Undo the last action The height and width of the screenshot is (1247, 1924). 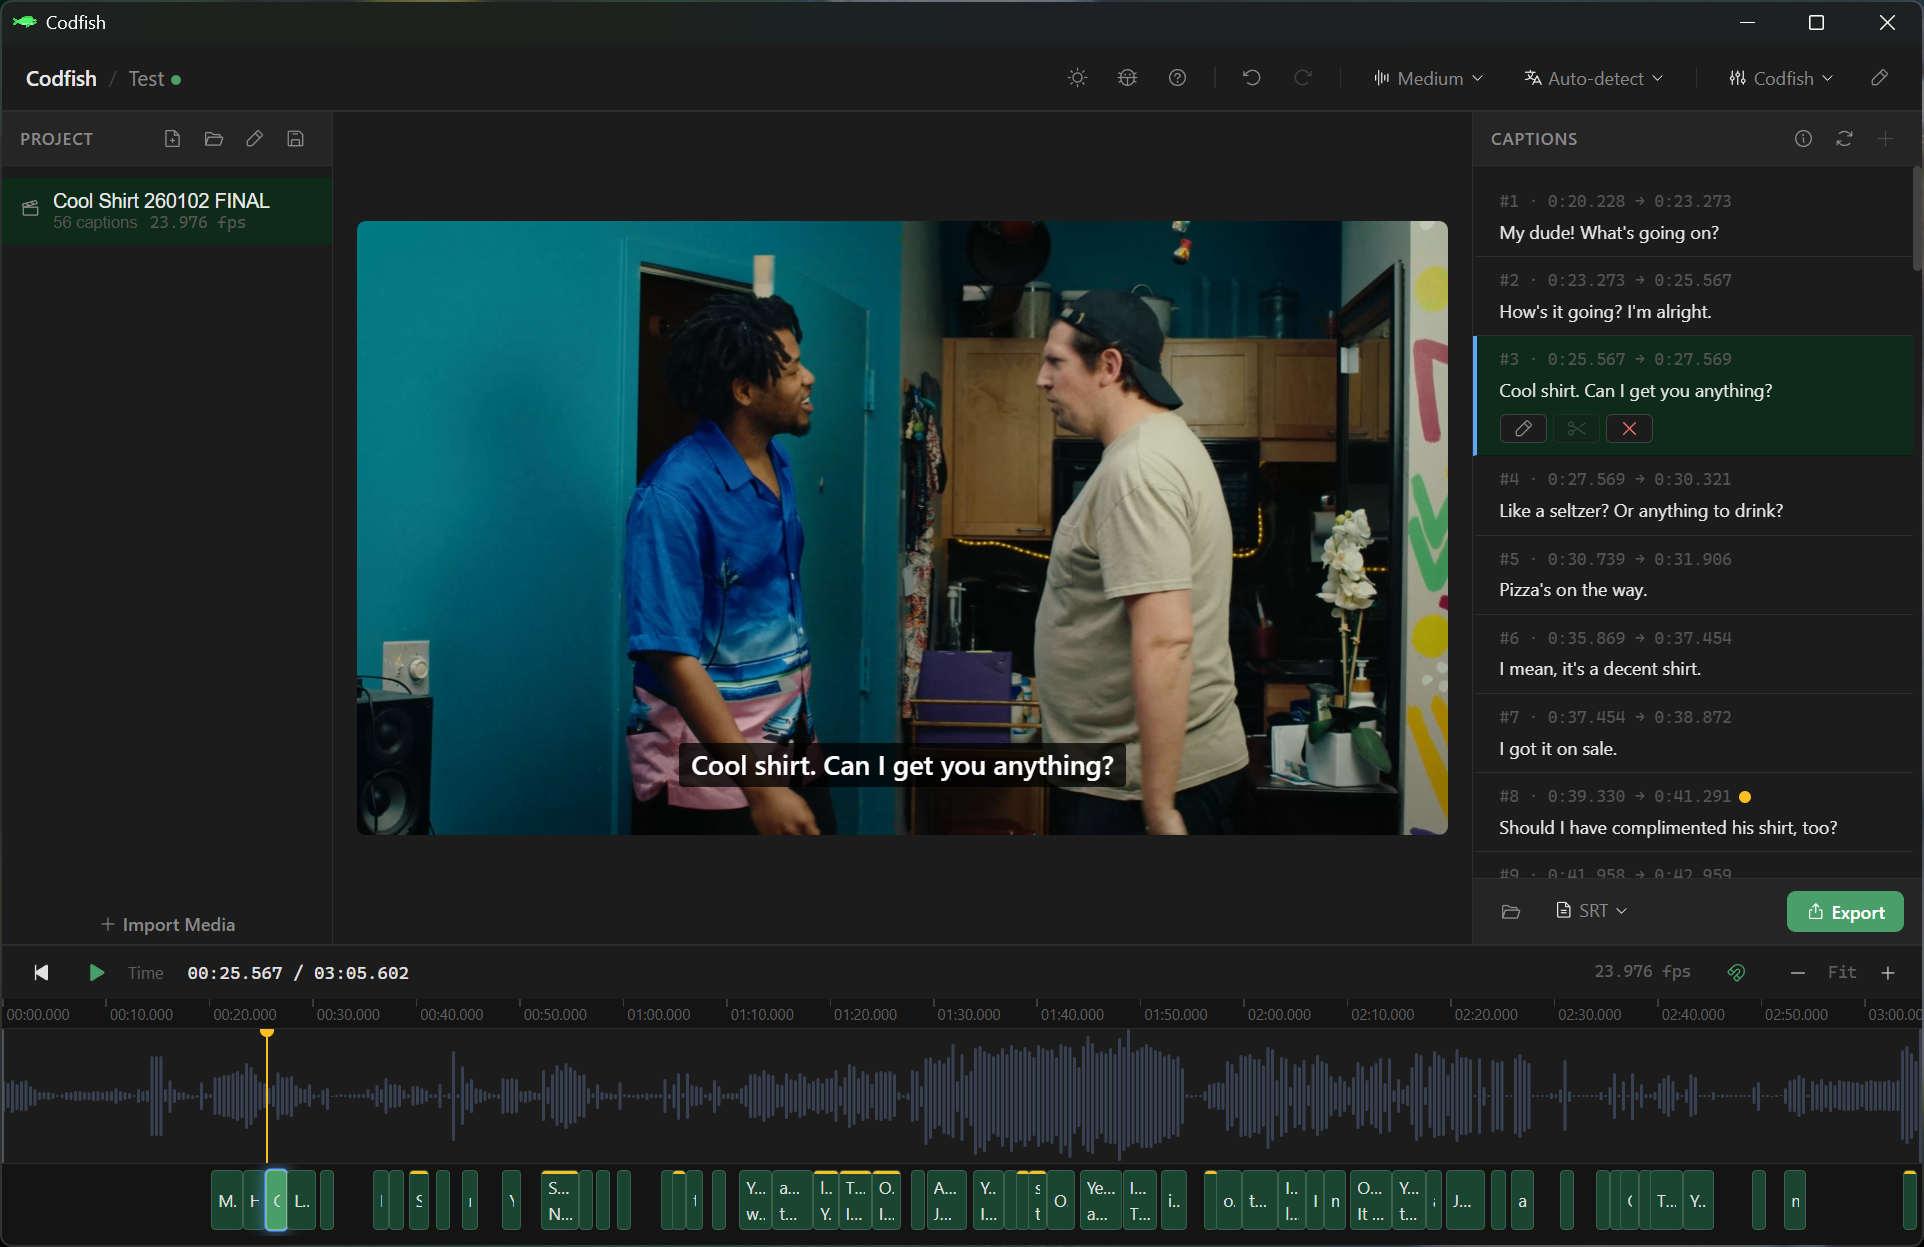[x=1251, y=77]
